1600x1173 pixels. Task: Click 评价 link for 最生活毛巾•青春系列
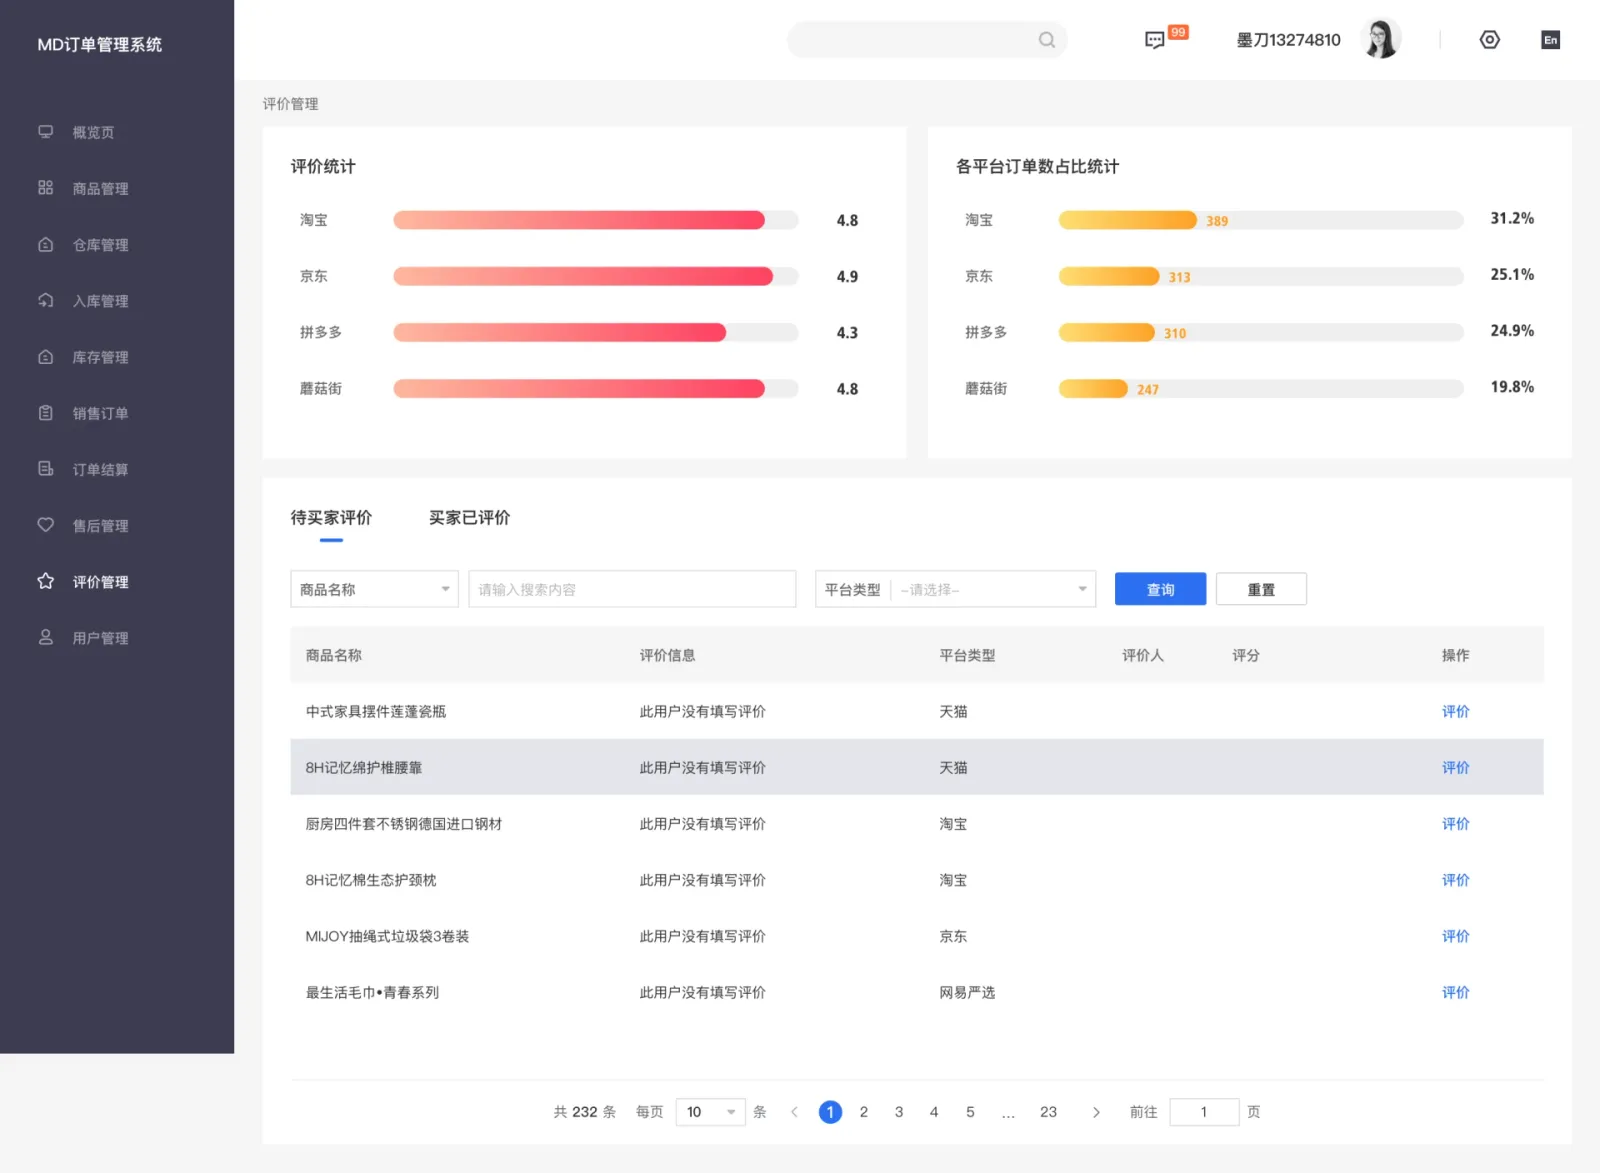coord(1455,992)
